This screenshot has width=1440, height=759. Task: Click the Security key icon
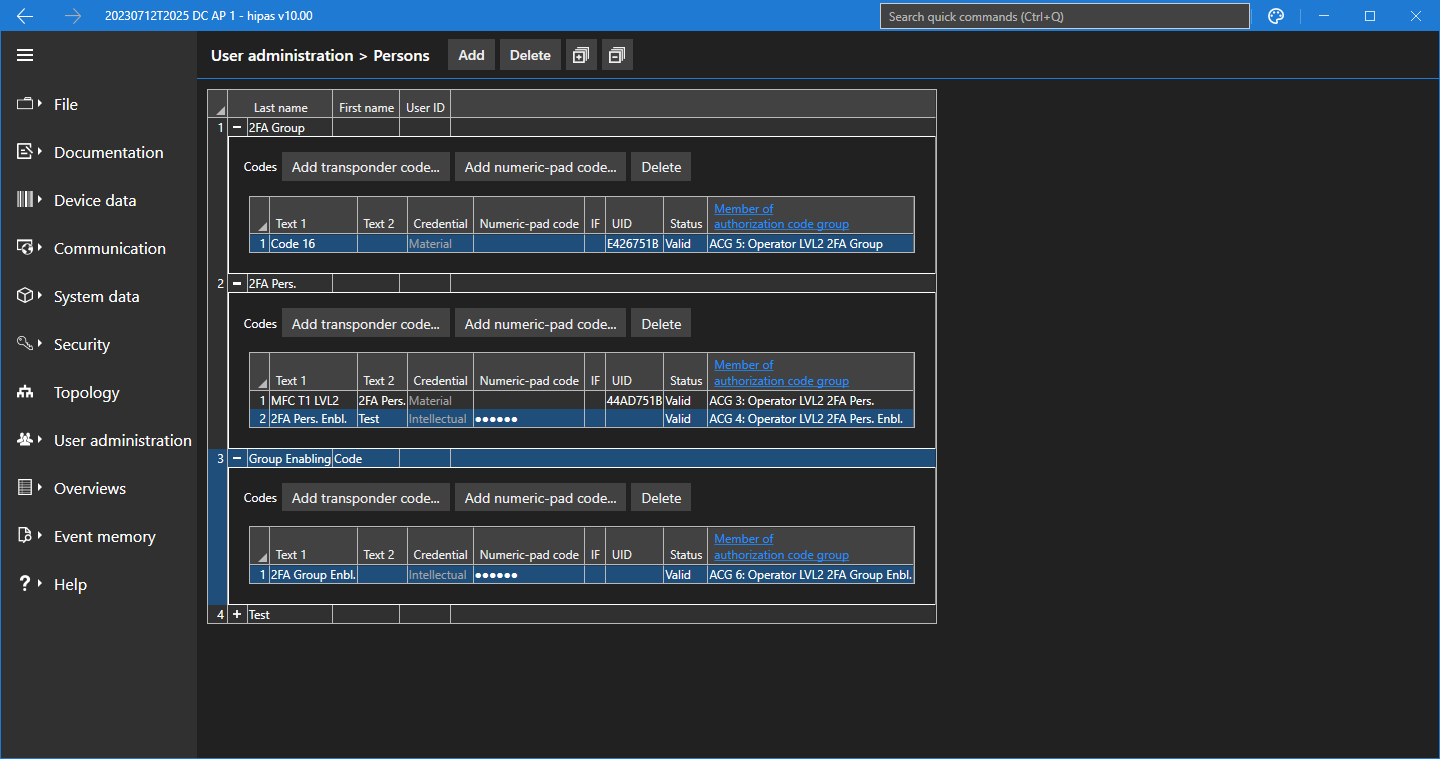pos(25,344)
